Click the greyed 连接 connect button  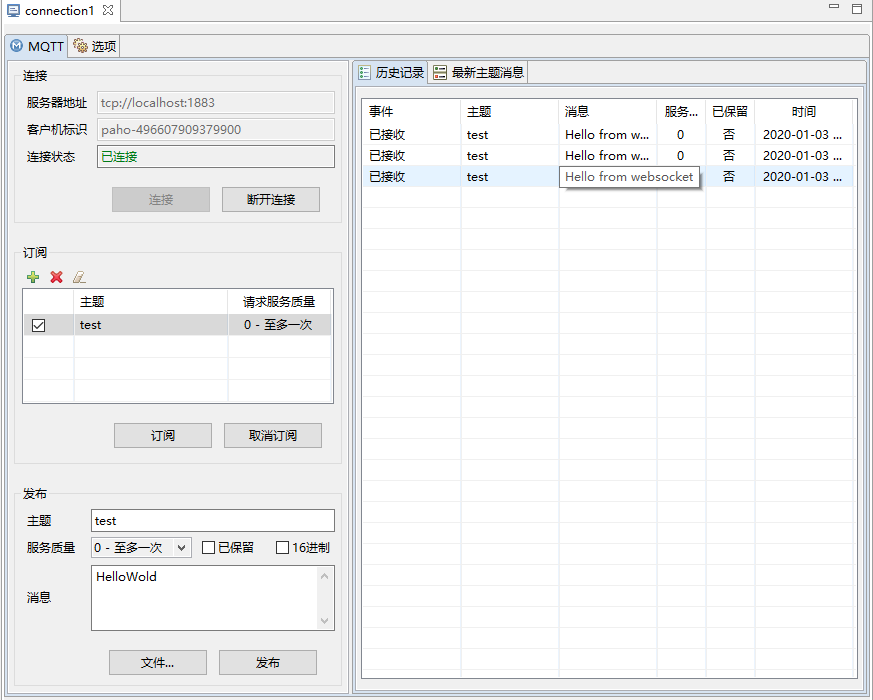coord(161,199)
